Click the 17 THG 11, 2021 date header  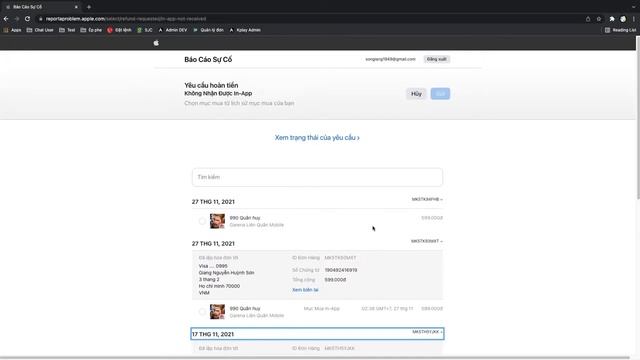[213, 334]
